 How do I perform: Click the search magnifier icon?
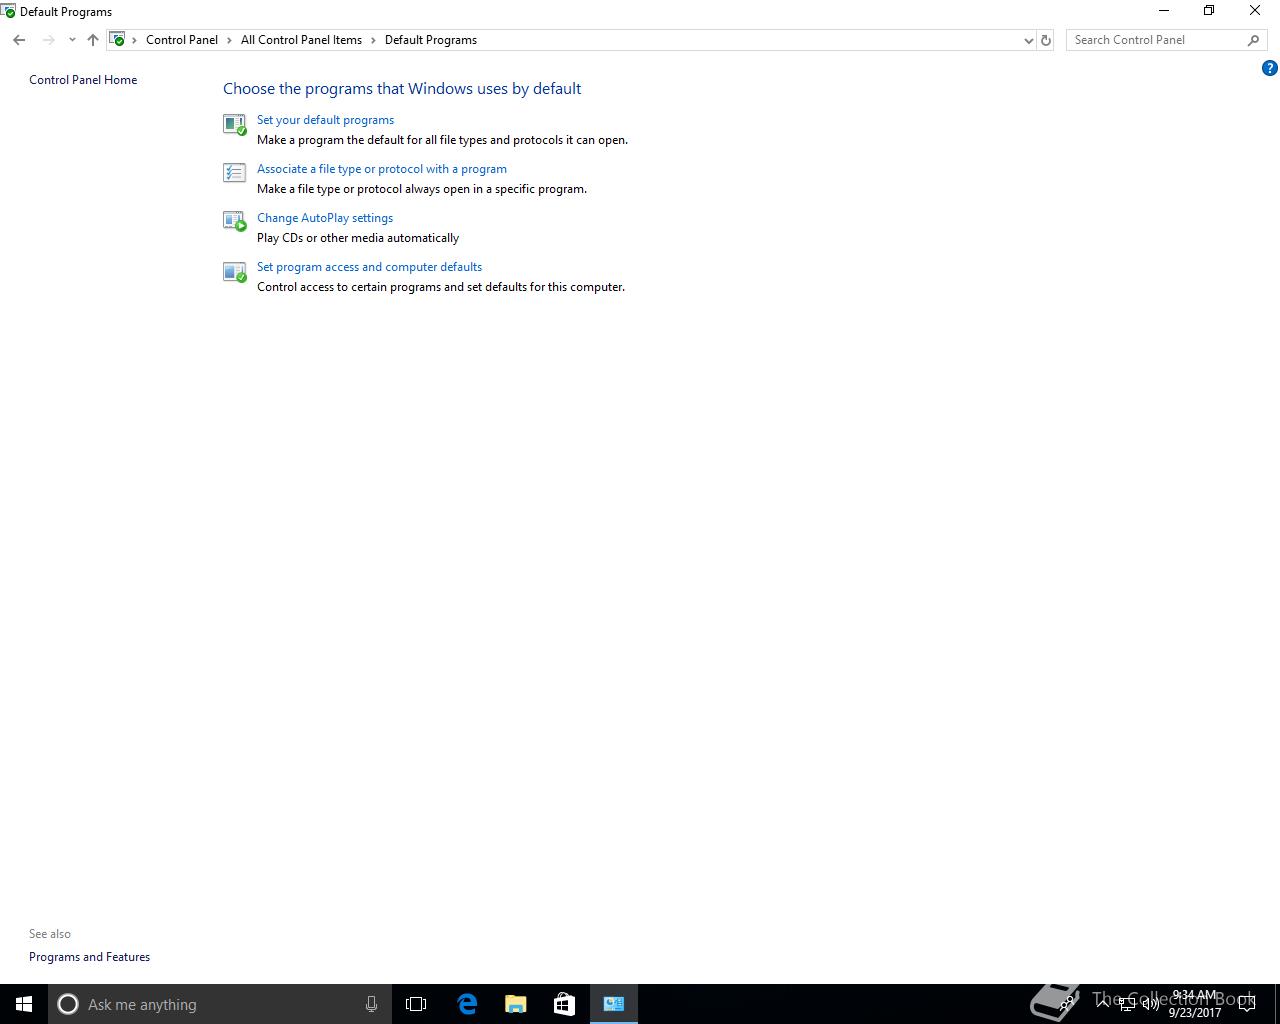point(1253,40)
